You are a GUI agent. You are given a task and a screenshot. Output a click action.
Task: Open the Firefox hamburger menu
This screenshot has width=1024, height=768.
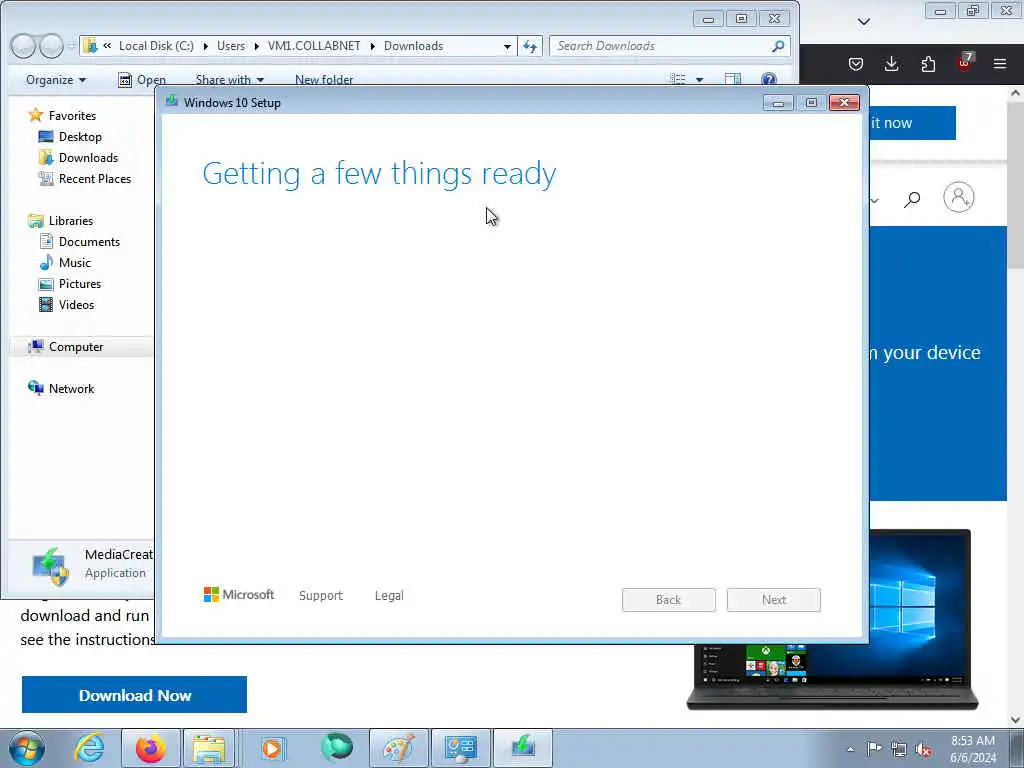pyautogui.click(x=1000, y=64)
